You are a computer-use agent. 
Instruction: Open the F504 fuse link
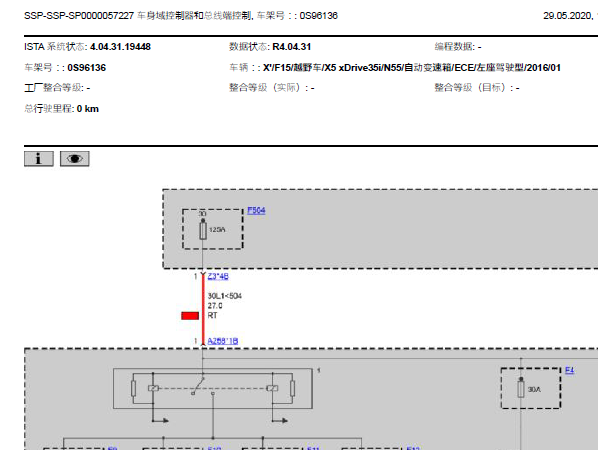(256, 211)
